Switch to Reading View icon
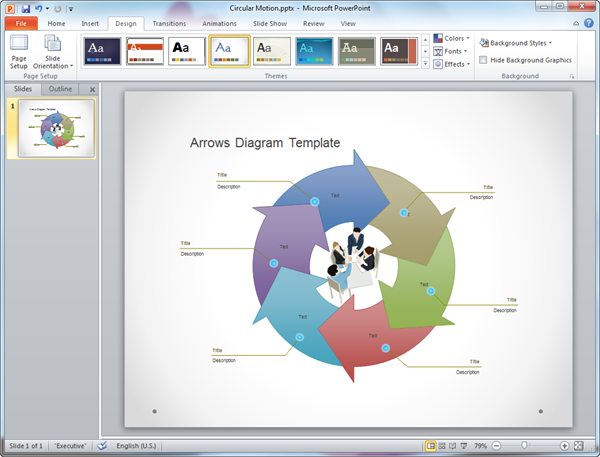 [453, 446]
